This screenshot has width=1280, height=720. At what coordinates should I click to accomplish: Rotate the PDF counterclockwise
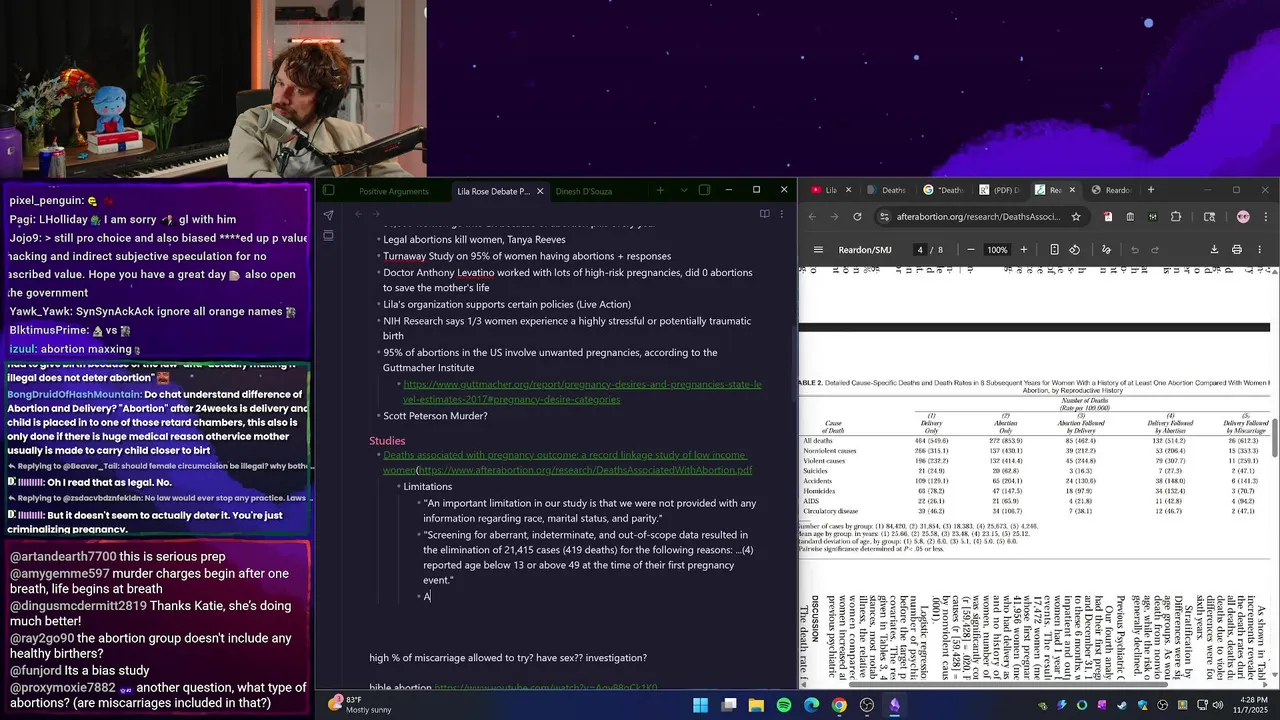click(x=1075, y=250)
